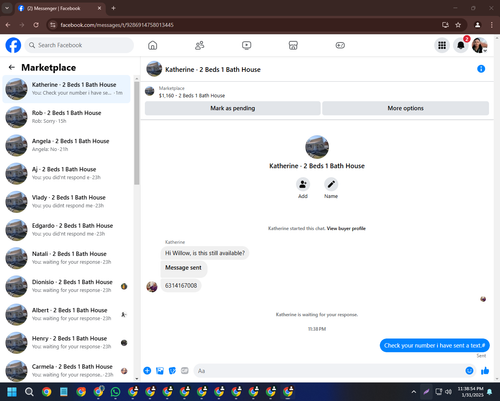View site information icon in address bar
This screenshot has width=500, height=401.
[x=52, y=25]
